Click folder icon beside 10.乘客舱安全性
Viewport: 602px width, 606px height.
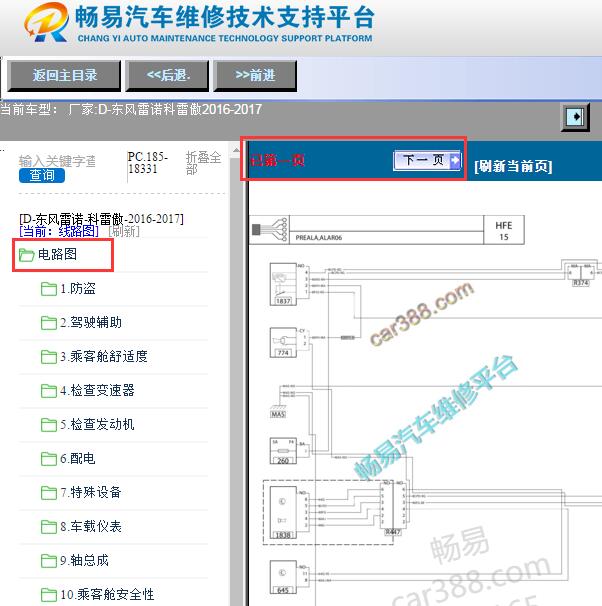tap(49, 595)
